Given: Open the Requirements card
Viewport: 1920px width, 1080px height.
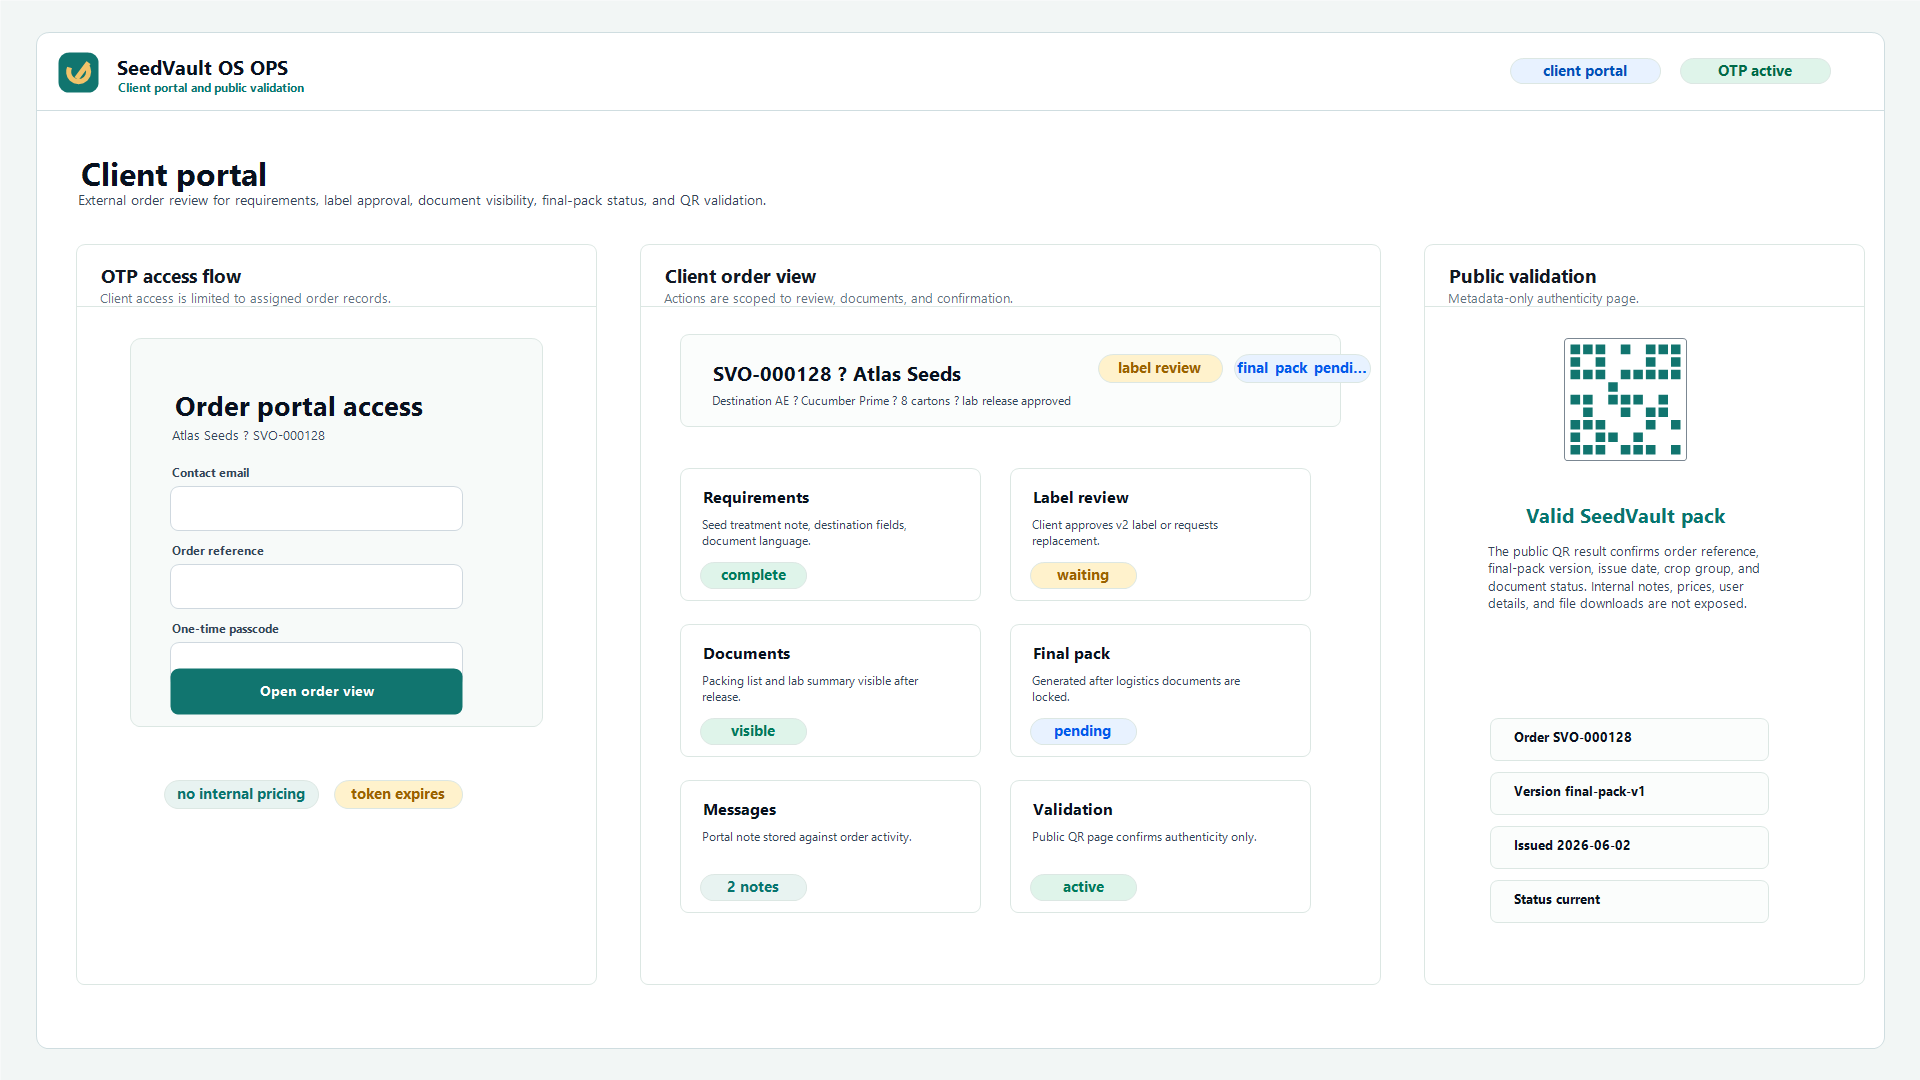Looking at the screenshot, I should click(830, 534).
